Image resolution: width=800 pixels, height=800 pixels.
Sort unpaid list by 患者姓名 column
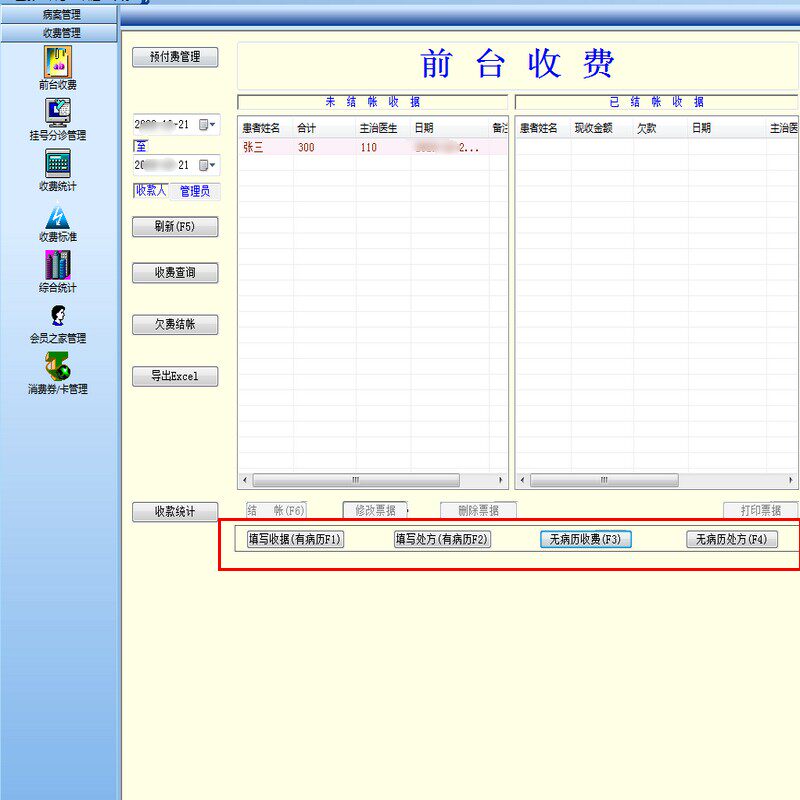tap(265, 128)
